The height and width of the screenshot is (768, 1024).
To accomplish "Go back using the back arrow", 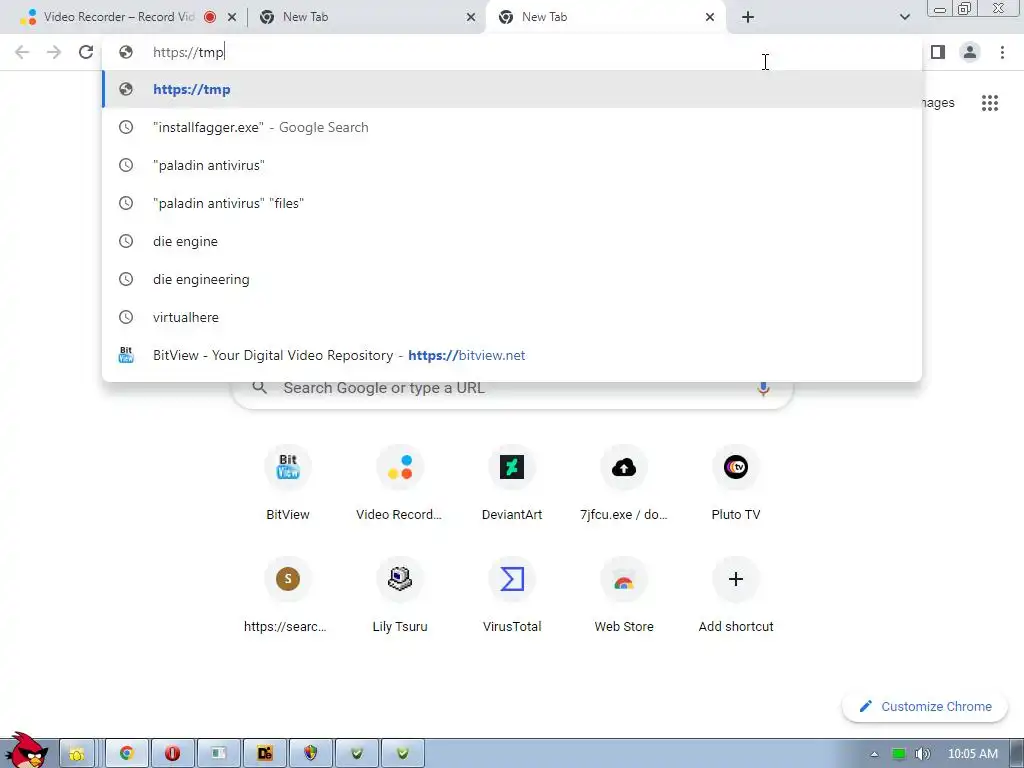I will tap(22, 52).
